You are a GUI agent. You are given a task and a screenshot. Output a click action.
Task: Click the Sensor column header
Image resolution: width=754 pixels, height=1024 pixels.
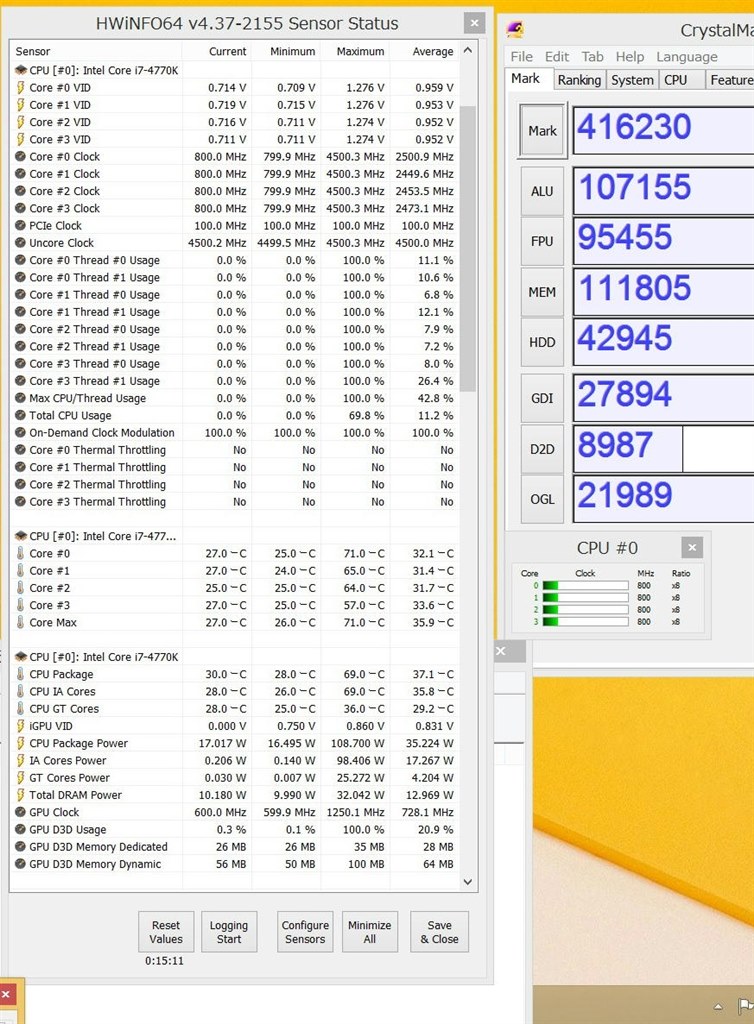coord(96,51)
